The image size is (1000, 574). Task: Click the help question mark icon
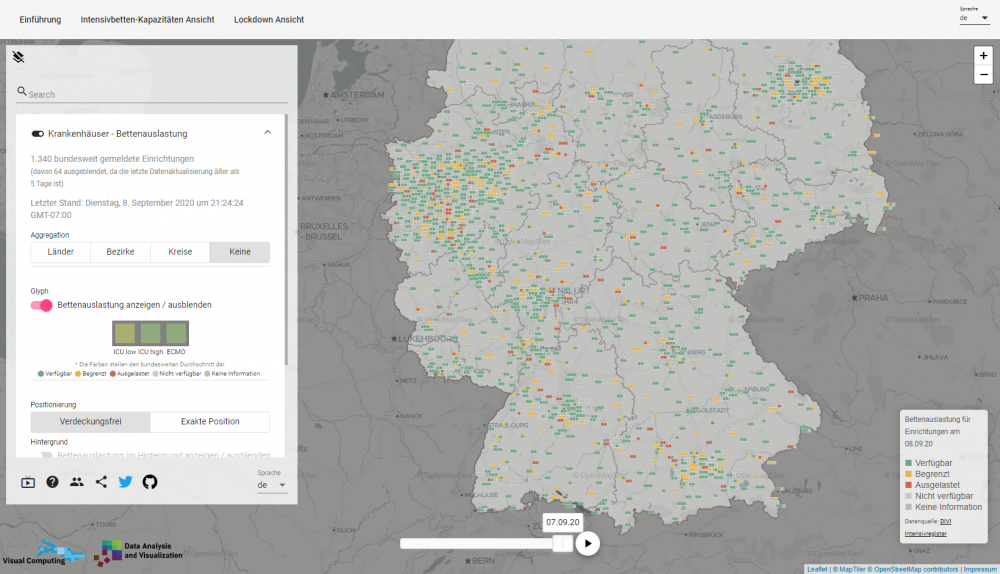pos(52,482)
